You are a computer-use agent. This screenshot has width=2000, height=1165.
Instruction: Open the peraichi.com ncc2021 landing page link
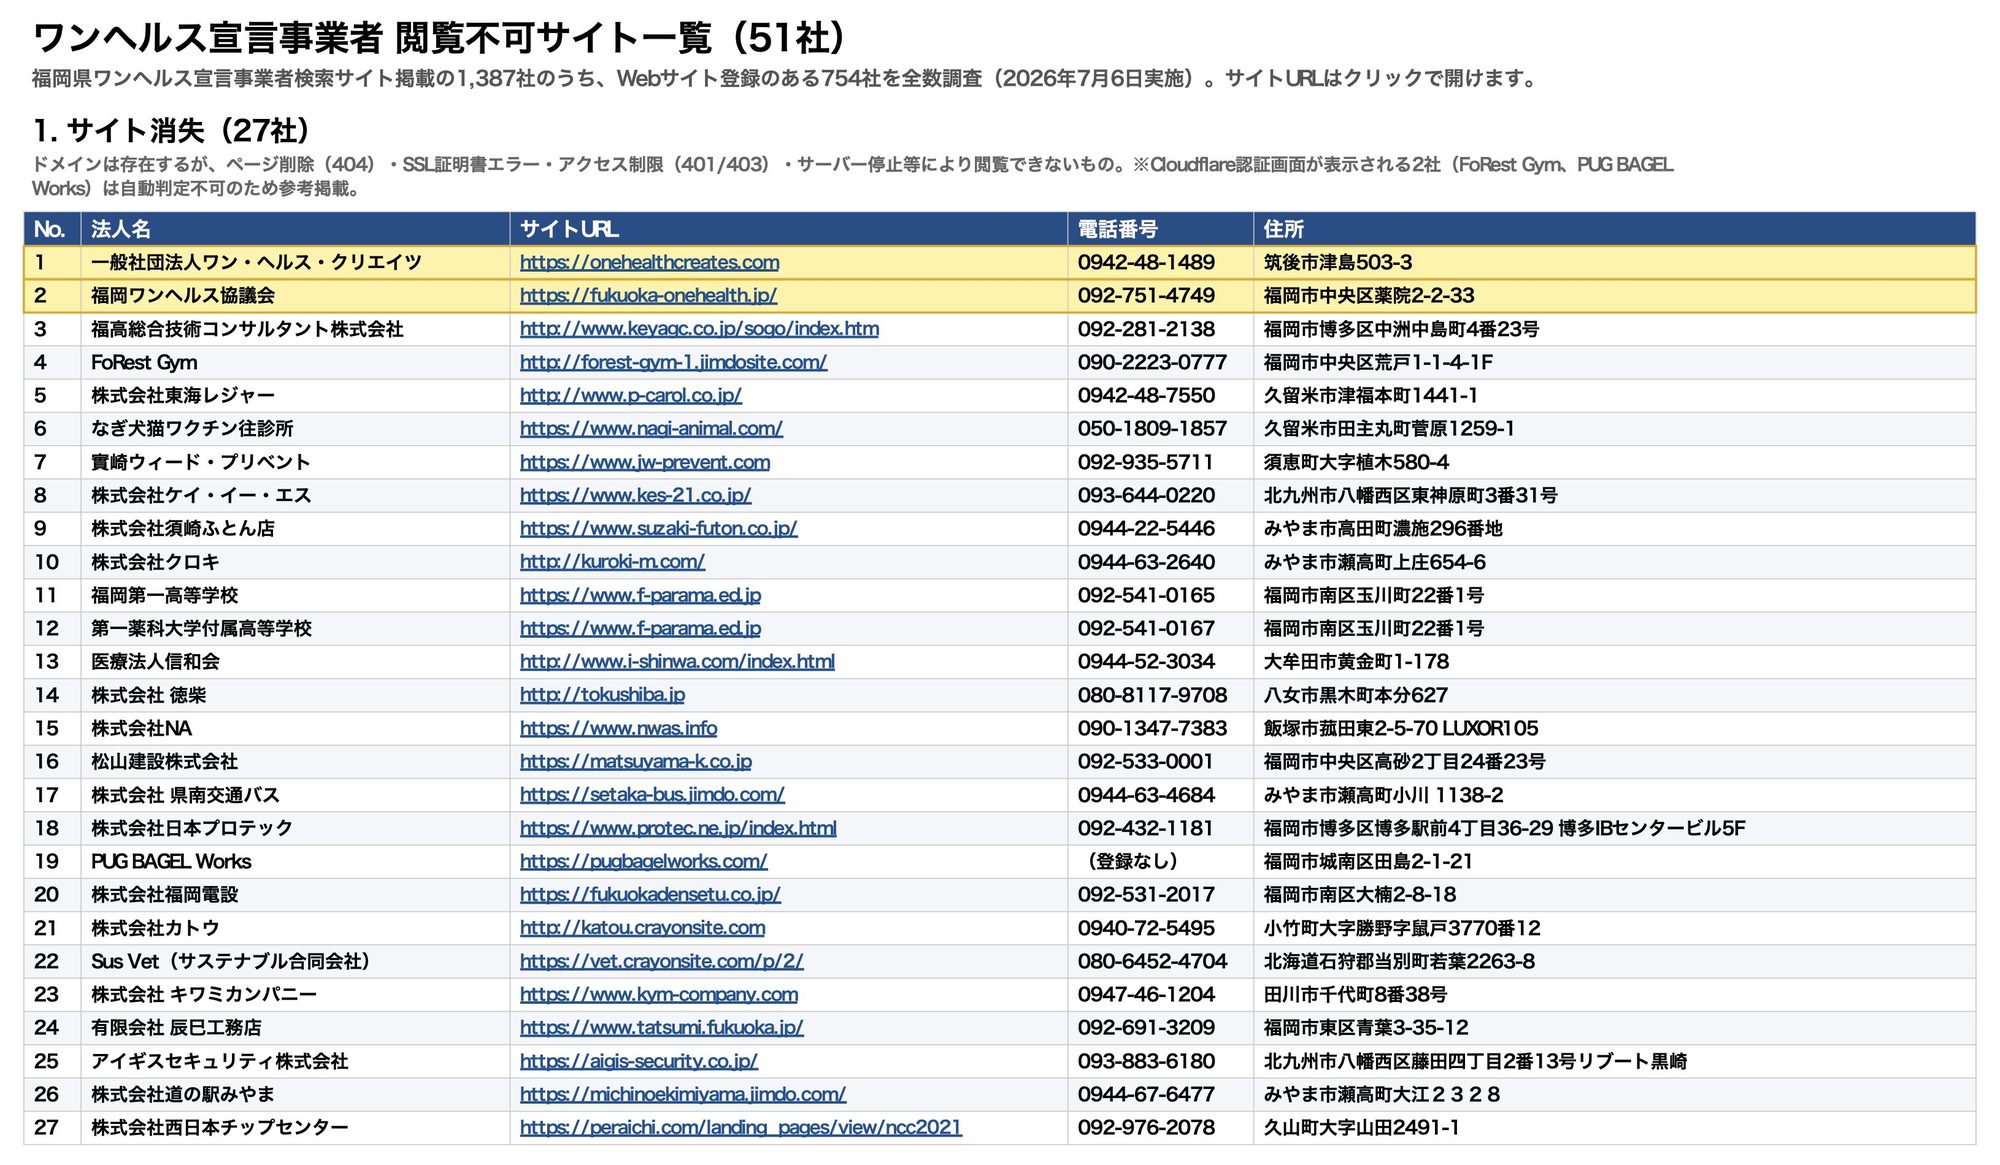pyautogui.click(x=740, y=1128)
